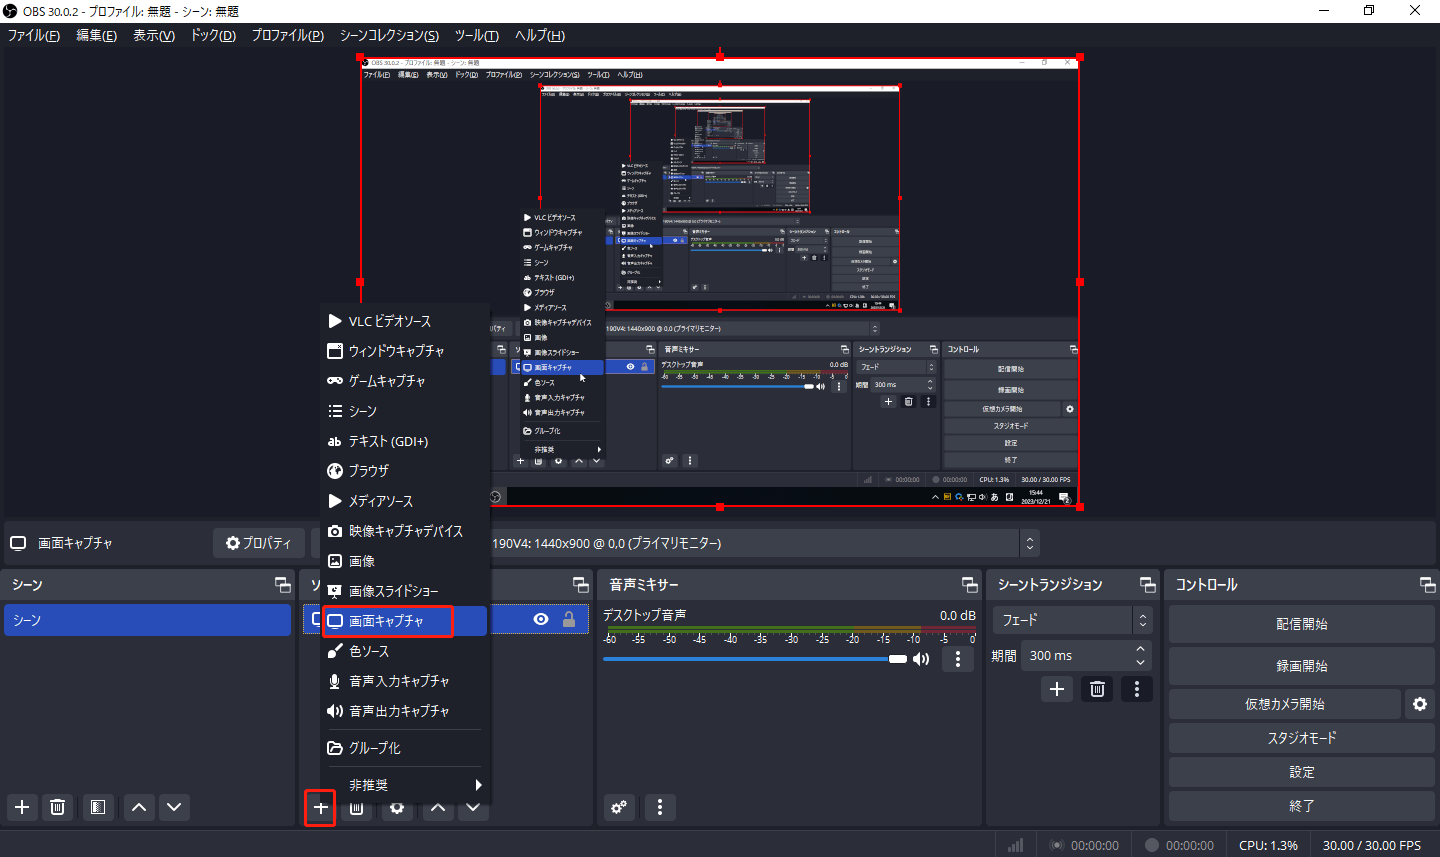Open 設定 in controls

(1302, 772)
